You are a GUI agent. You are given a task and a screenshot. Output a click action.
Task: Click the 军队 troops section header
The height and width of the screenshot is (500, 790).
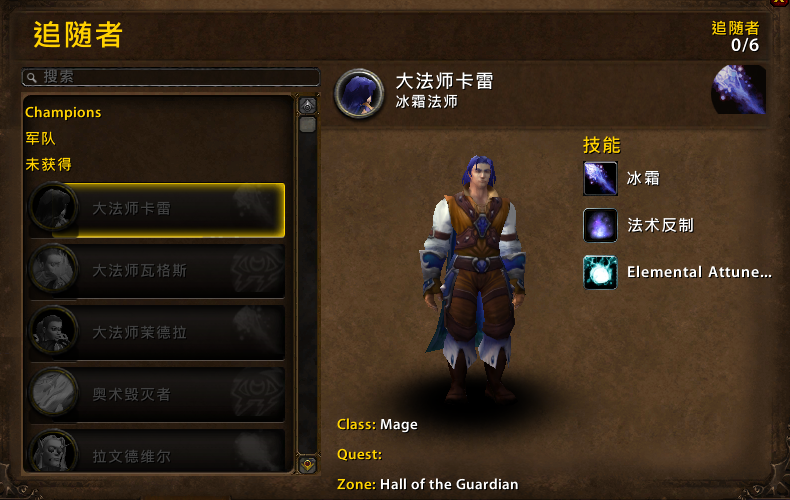pyautogui.click(x=40, y=138)
